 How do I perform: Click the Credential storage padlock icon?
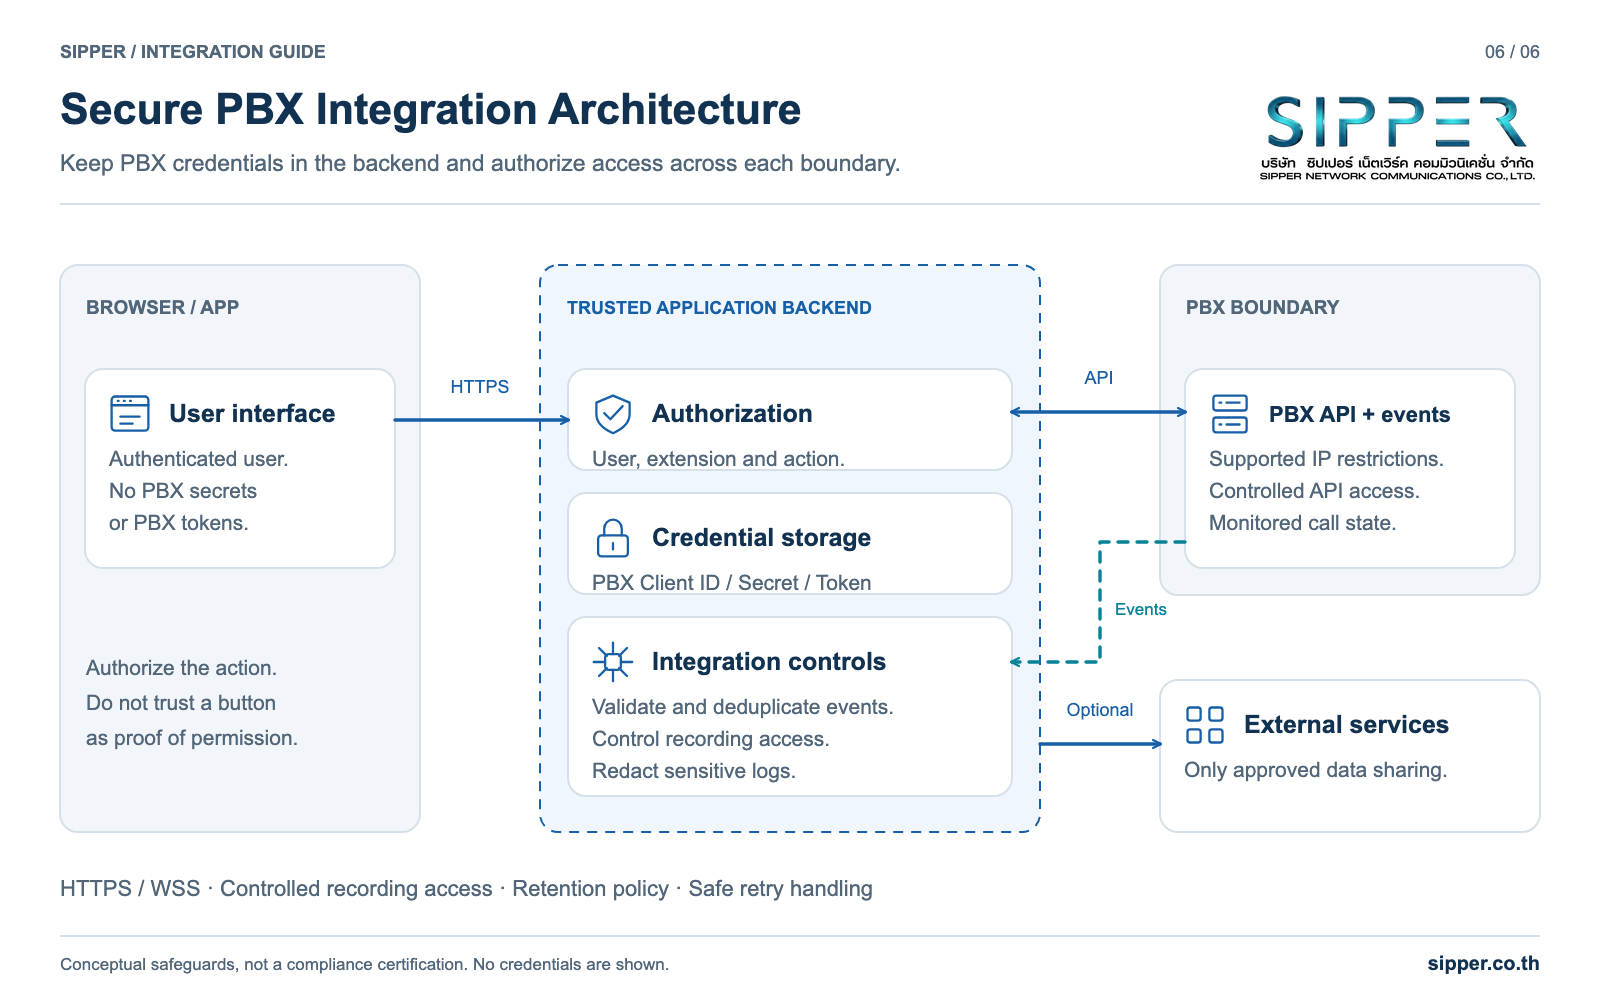[612, 538]
